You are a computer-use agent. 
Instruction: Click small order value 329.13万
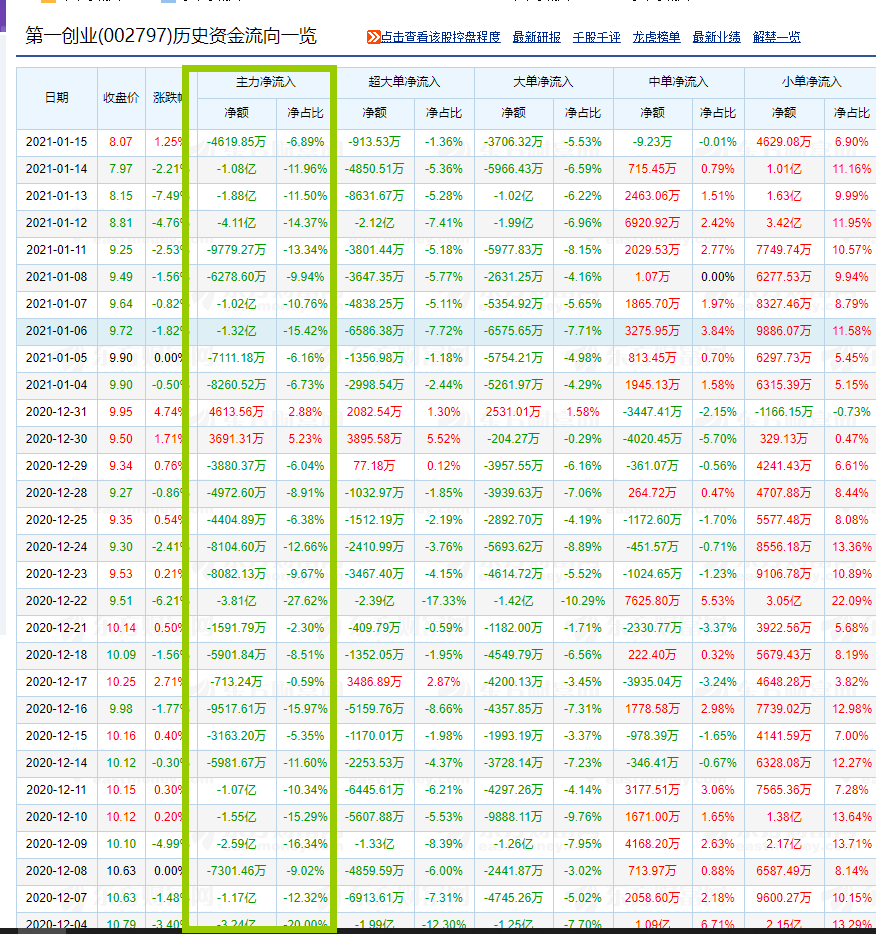784,439
